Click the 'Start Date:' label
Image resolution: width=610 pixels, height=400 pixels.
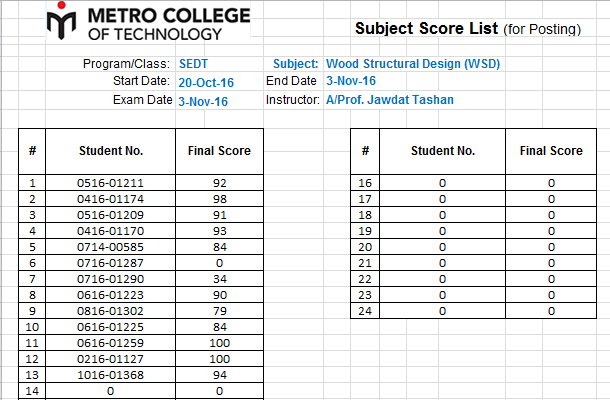point(142,81)
